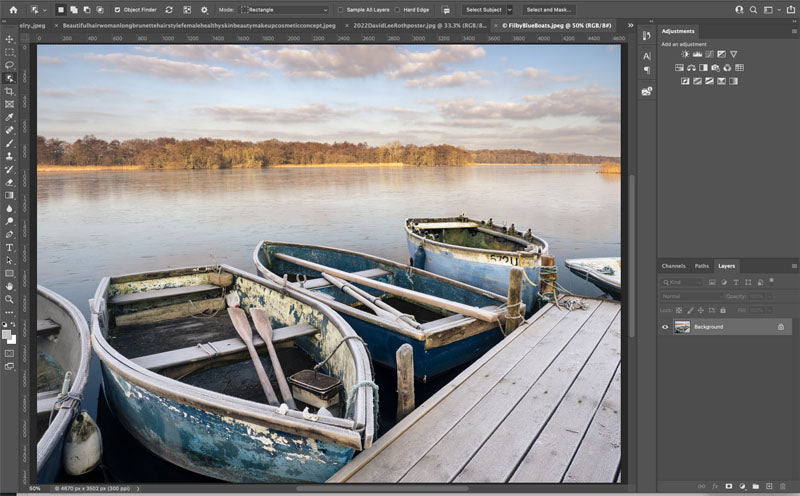Click the Select and Mask button

[x=549, y=10]
